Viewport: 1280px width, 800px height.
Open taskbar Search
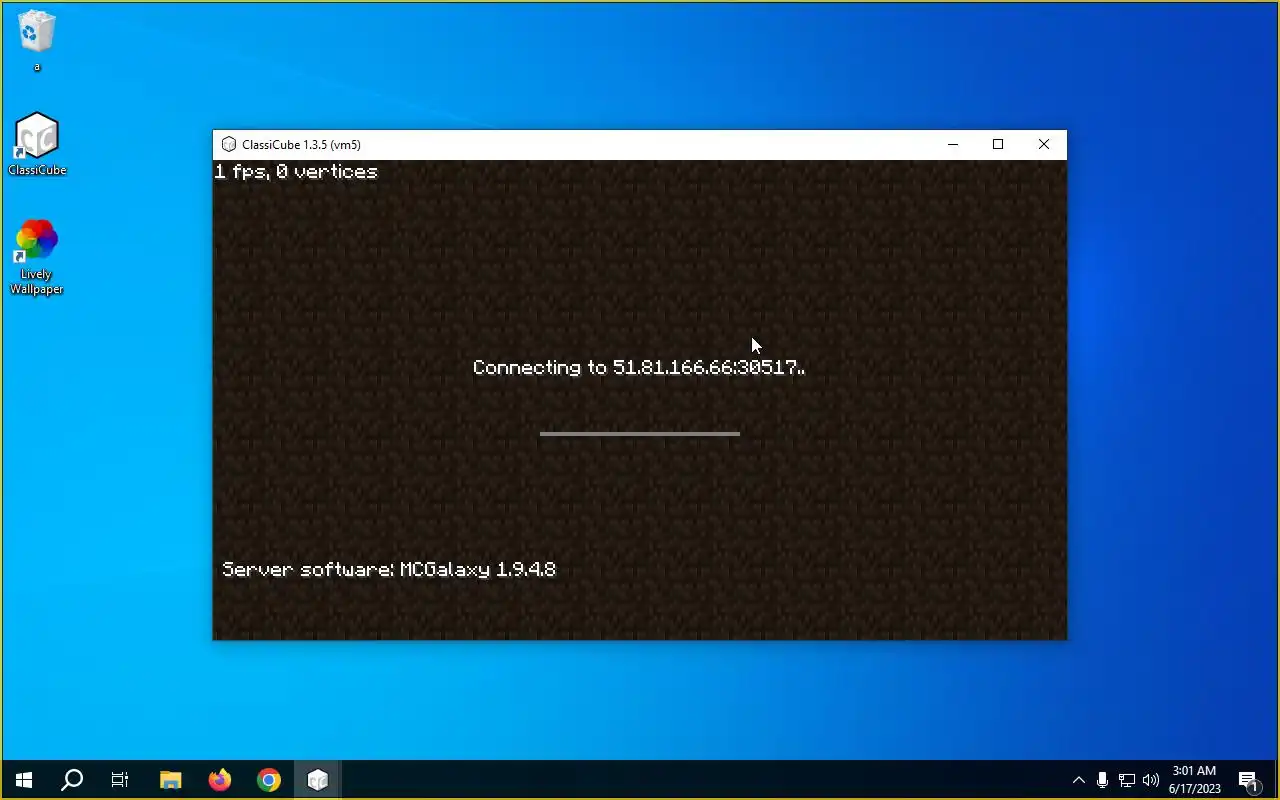pyautogui.click(x=72, y=780)
